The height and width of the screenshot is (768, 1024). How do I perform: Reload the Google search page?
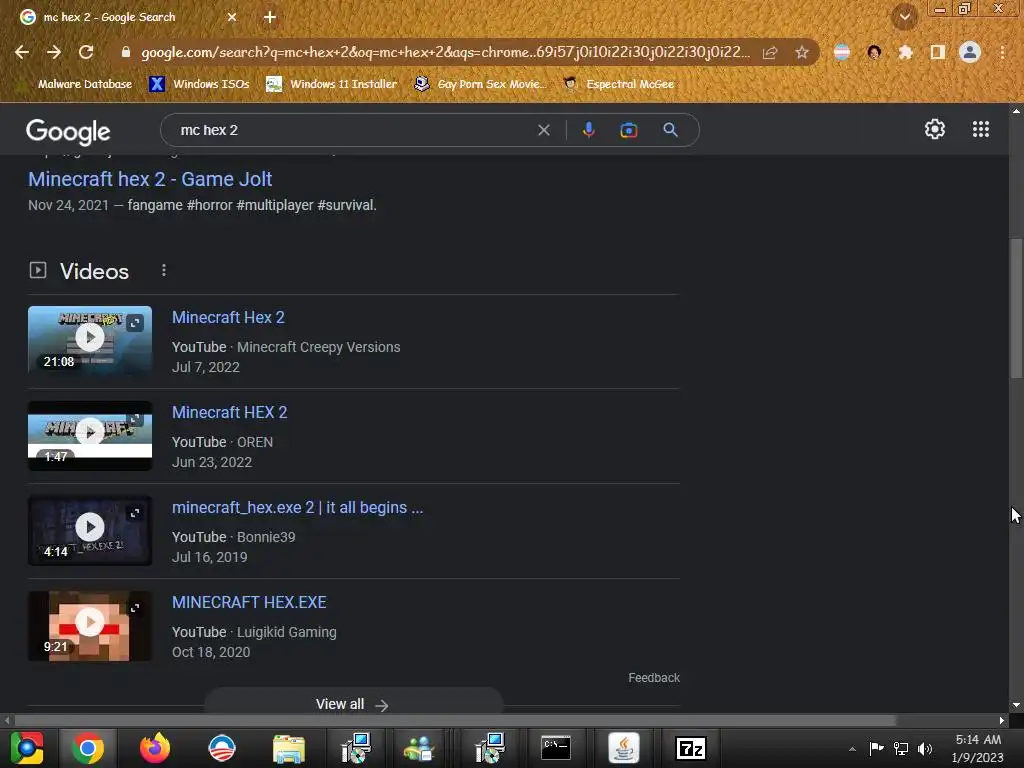click(x=86, y=52)
